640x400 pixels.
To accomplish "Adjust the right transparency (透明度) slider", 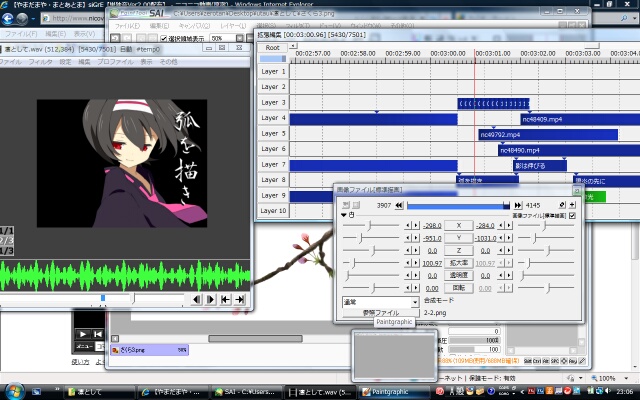I will [523, 276].
